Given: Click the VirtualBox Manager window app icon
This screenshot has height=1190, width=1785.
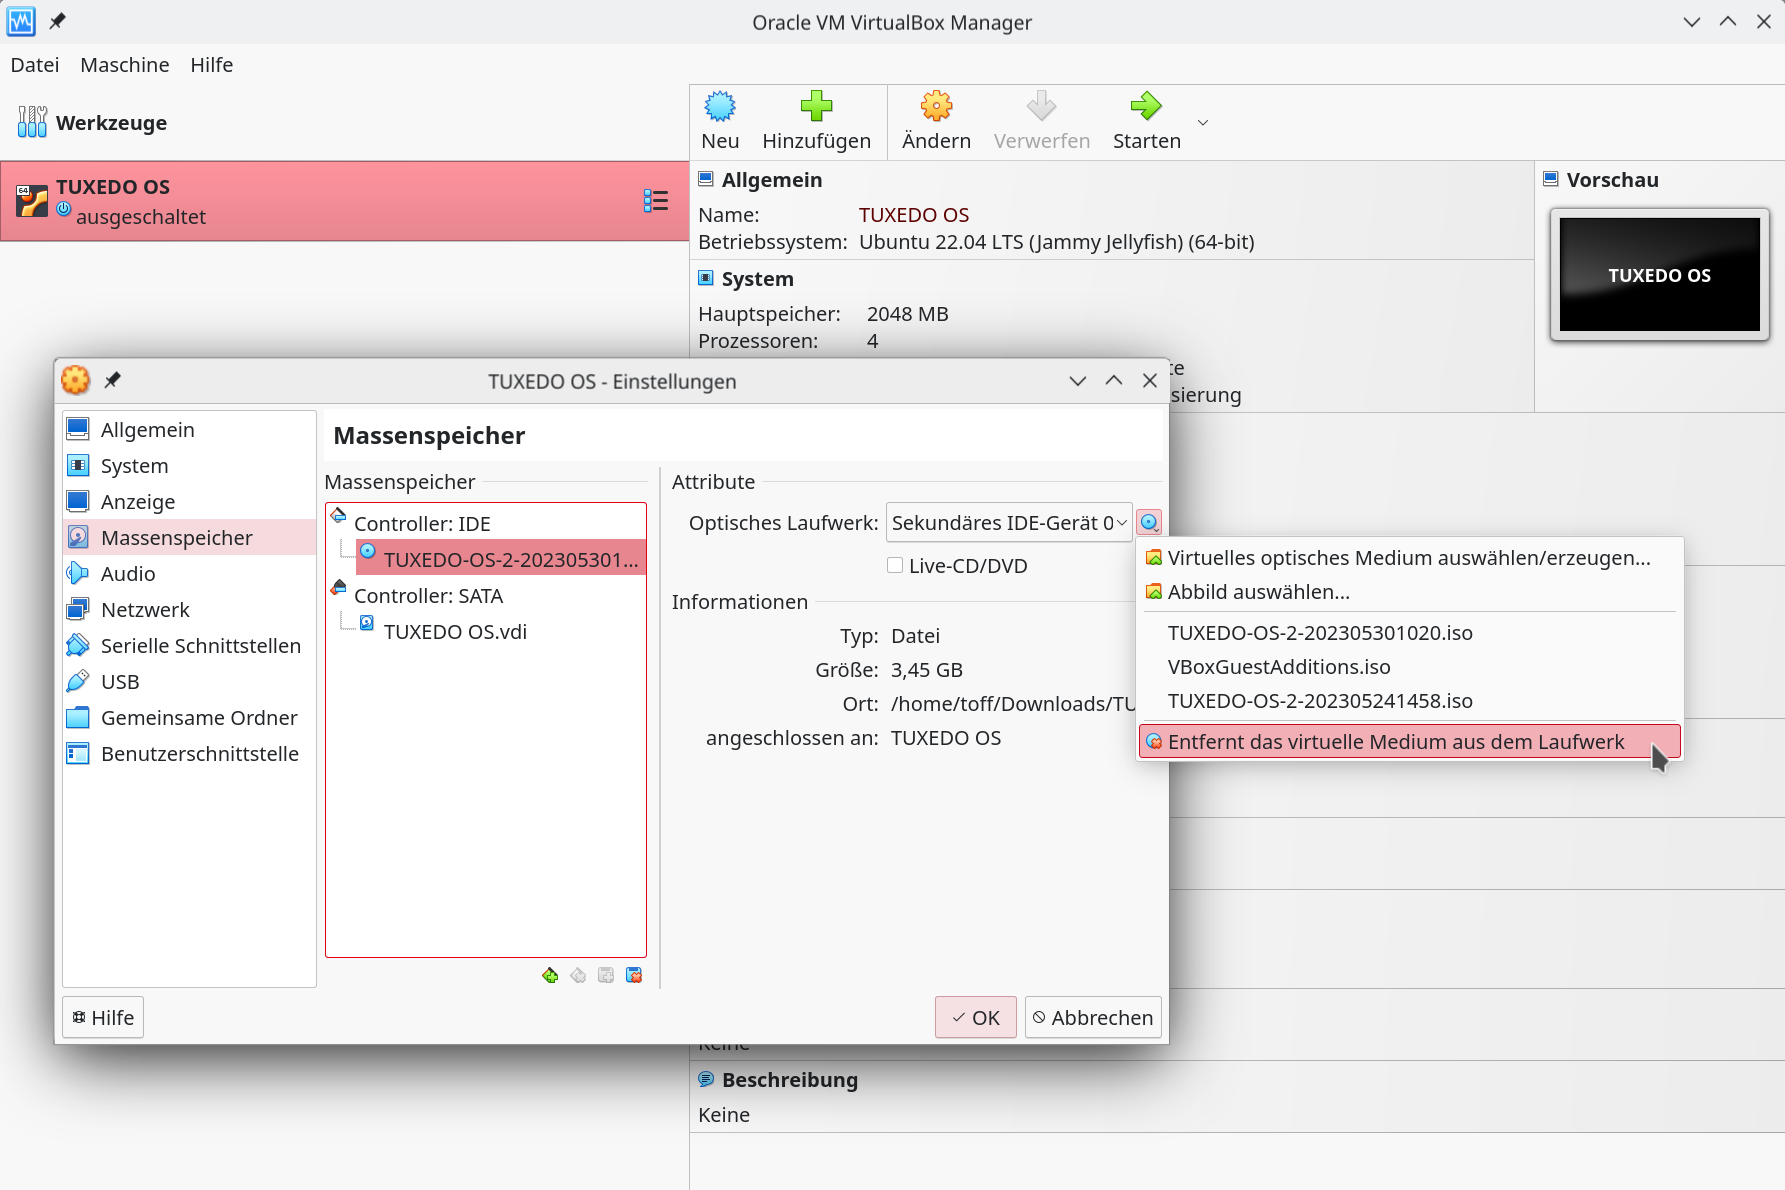Looking at the screenshot, I should (x=21, y=21).
